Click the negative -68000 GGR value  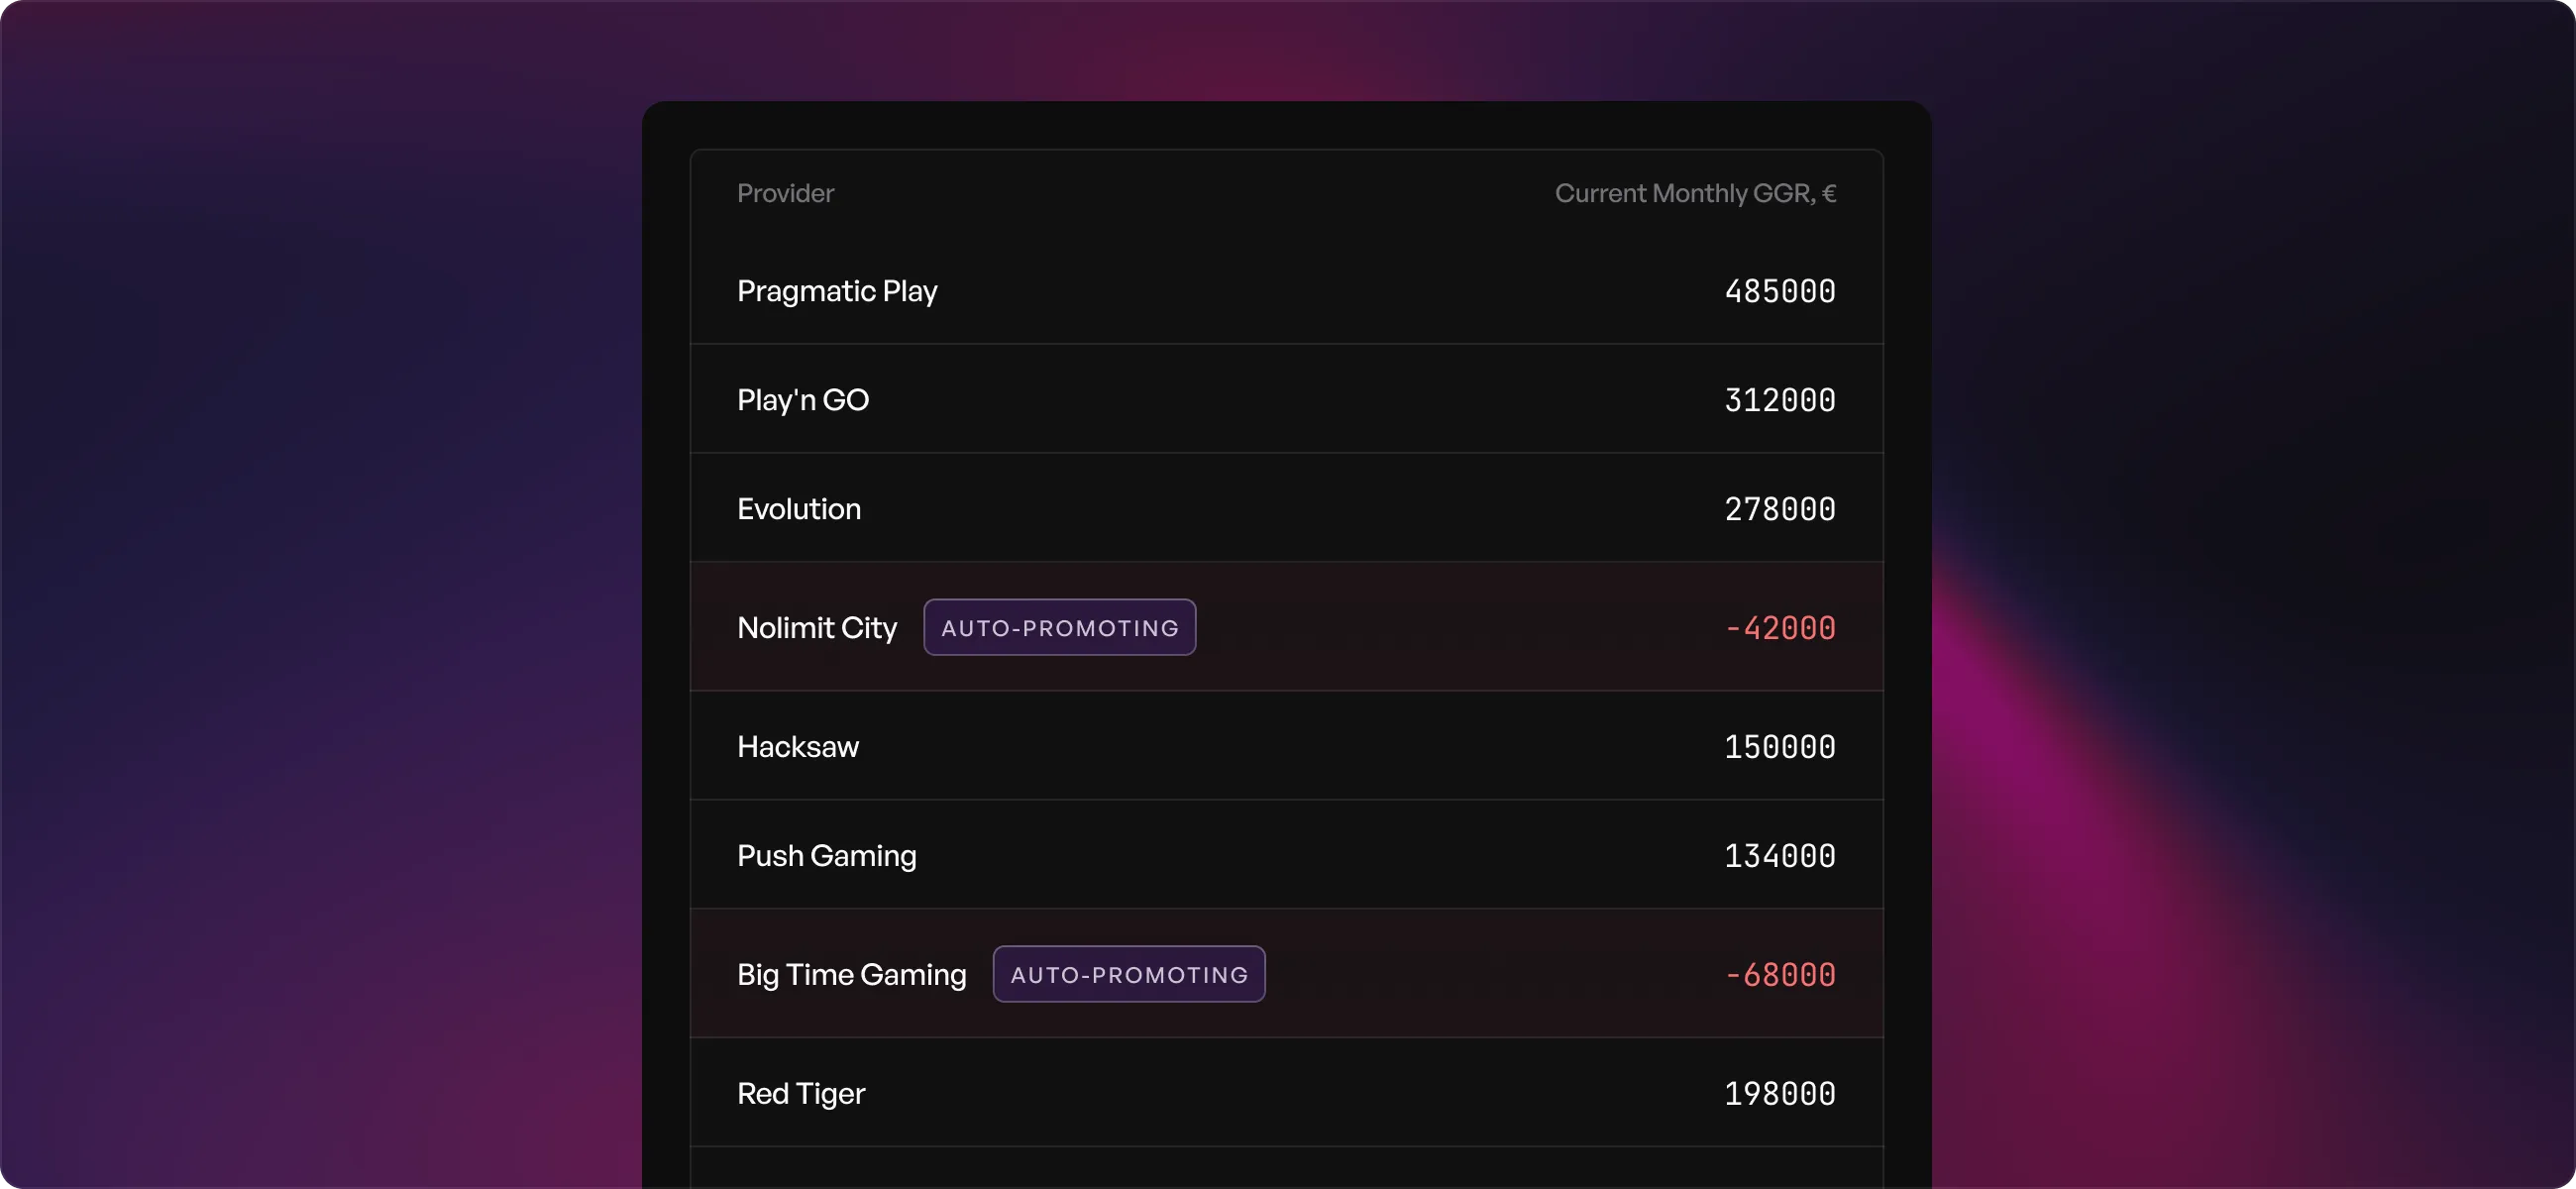1780,975
